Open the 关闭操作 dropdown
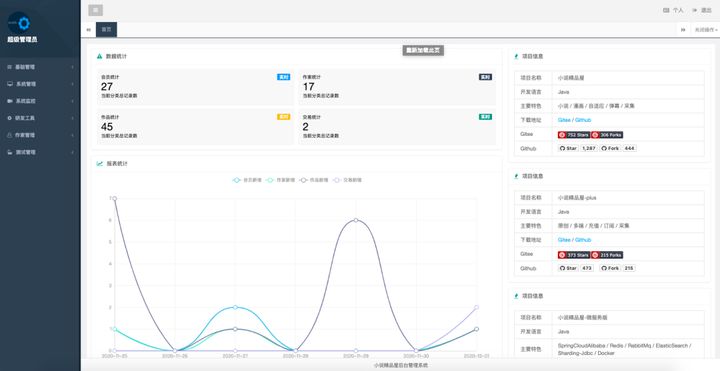The width and height of the screenshot is (720, 371). coord(705,29)
